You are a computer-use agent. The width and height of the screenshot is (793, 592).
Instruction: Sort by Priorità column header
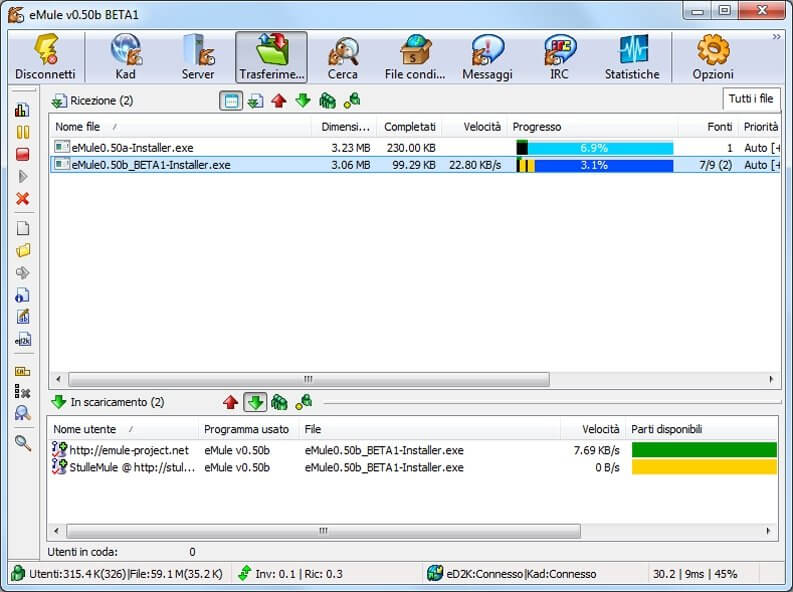click(x=760, y=127)
